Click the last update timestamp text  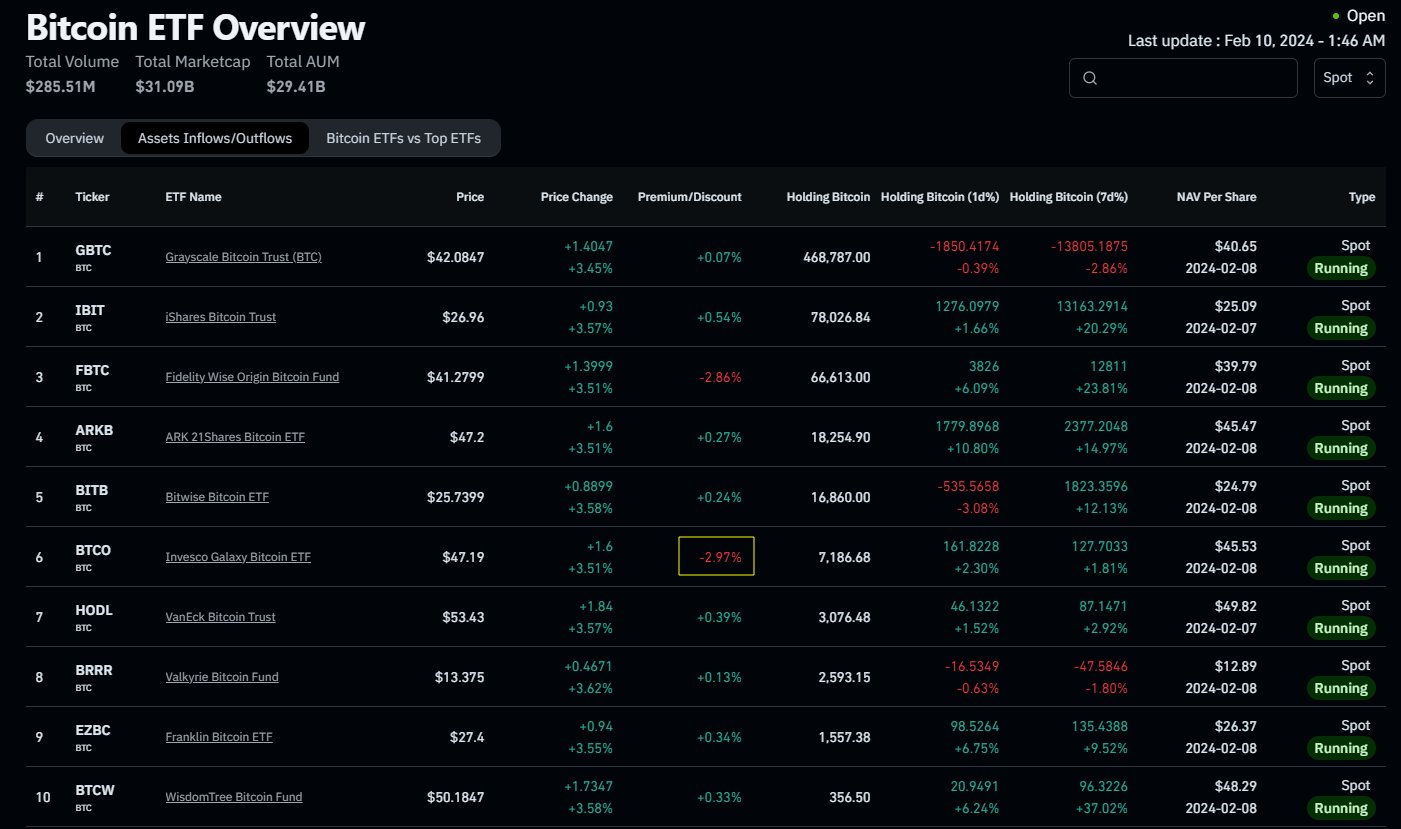[1257, 40]
